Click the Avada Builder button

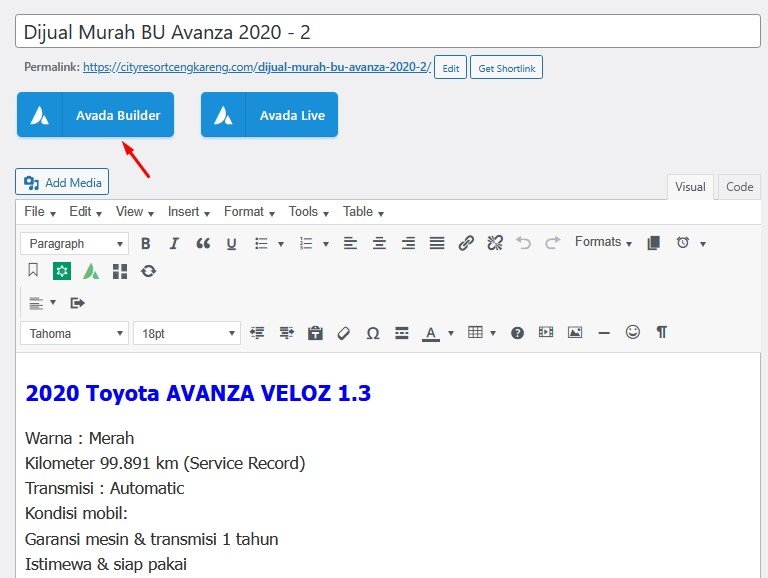(96, 115)
